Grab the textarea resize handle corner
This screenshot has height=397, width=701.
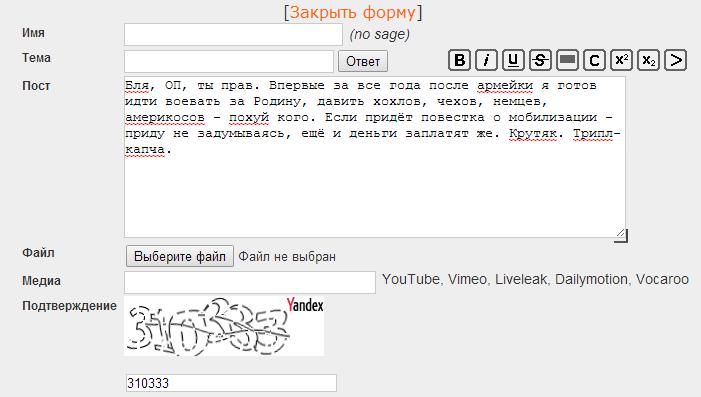(x=621, y=235)
